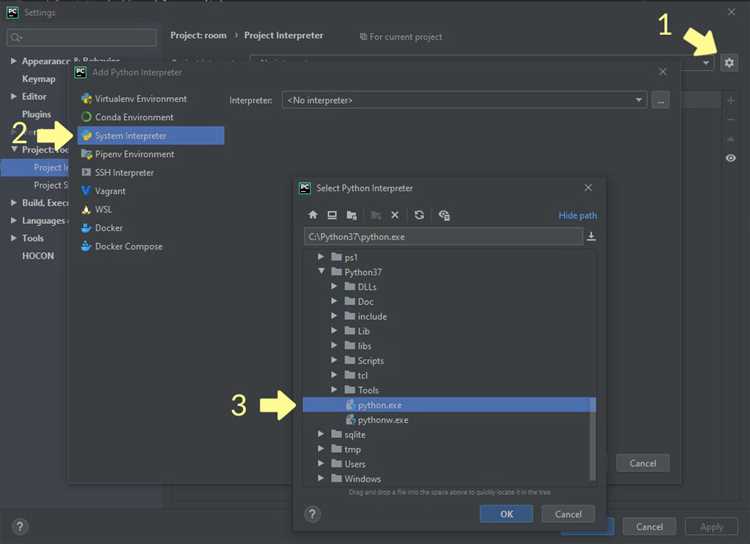750x544 pixels.
Task: Click Cancel in Select Python Interpreter dialog
Action: click(568, 514)
